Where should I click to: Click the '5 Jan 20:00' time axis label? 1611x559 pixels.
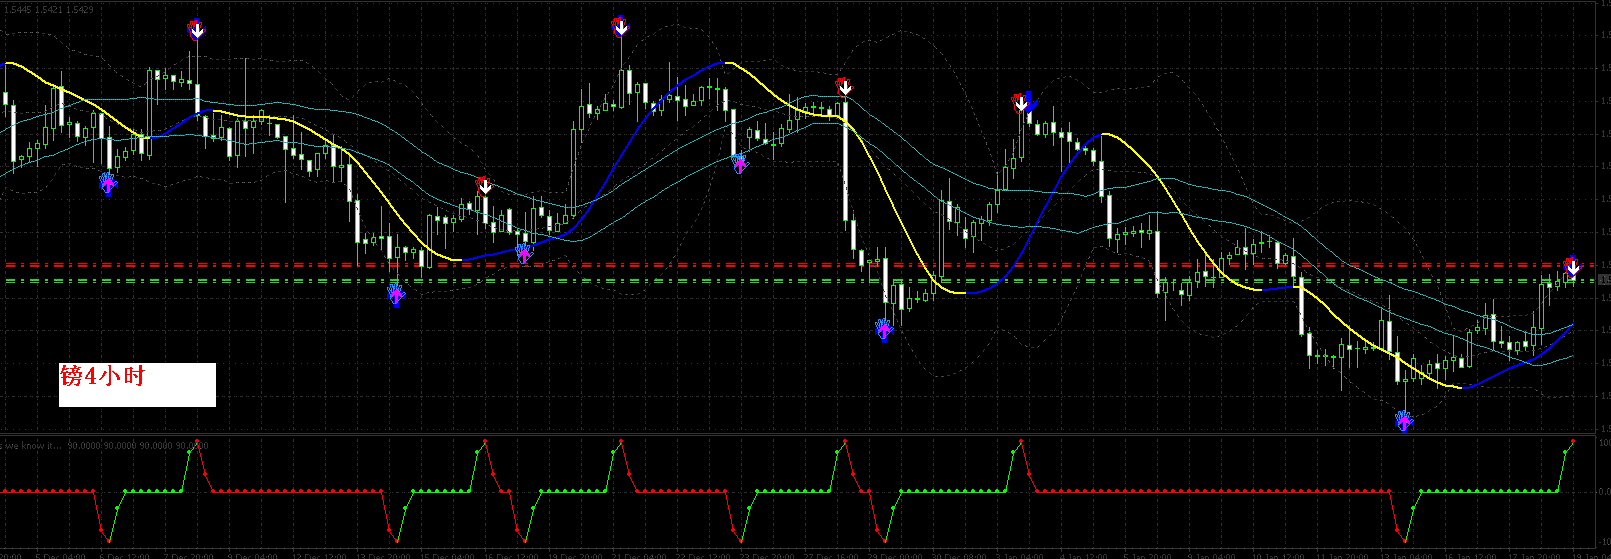[1147, 556]
